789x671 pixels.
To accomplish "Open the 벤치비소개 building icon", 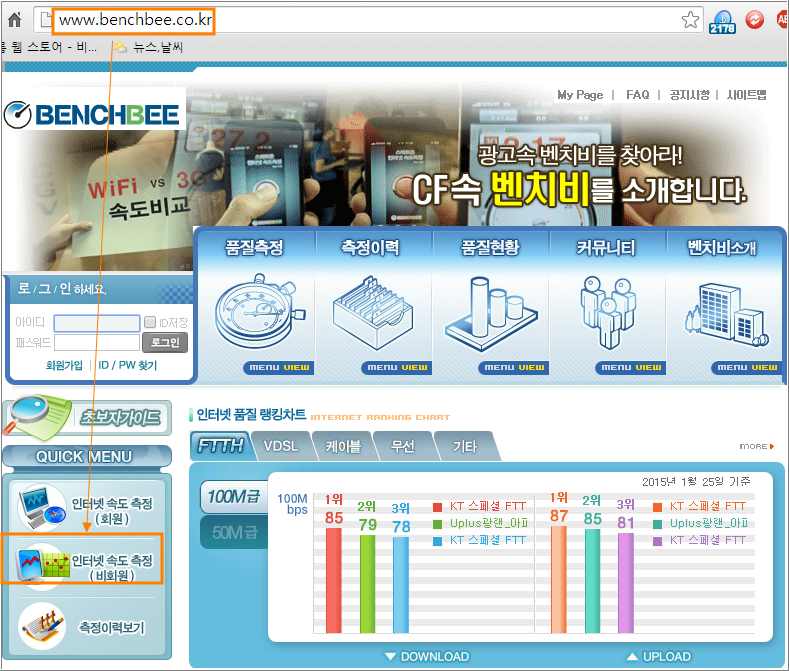I will tap(726, 314).
